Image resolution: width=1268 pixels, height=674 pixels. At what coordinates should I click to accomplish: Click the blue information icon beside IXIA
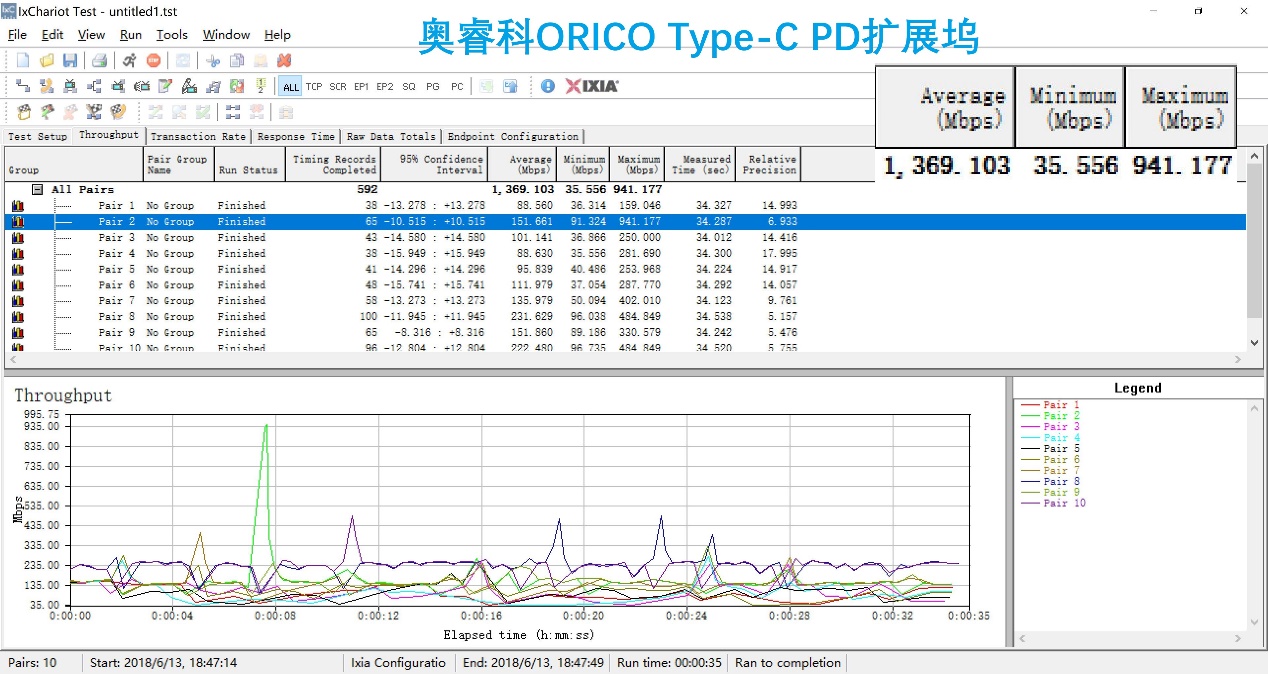tap(547, 86)
